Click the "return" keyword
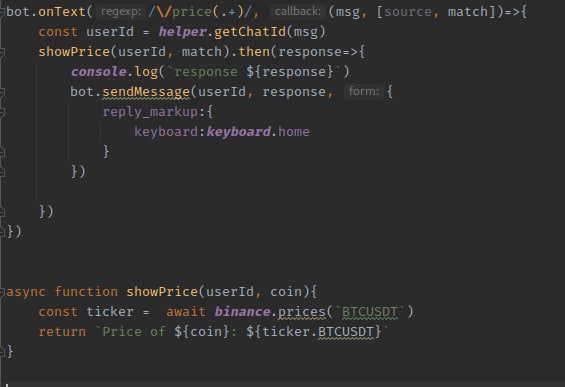This screenshot has width=565, height=387. coord(62,332)
